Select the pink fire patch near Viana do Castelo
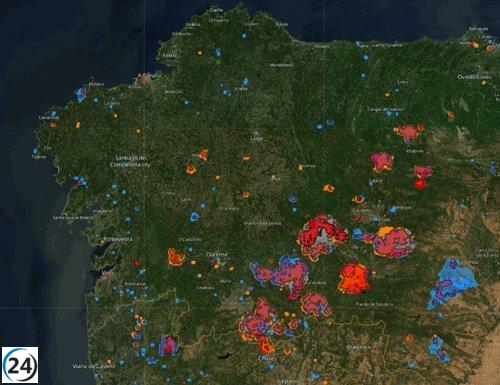The height and width of the screenshot is (385, 500). pyautogui.click(x=169, y=345)
